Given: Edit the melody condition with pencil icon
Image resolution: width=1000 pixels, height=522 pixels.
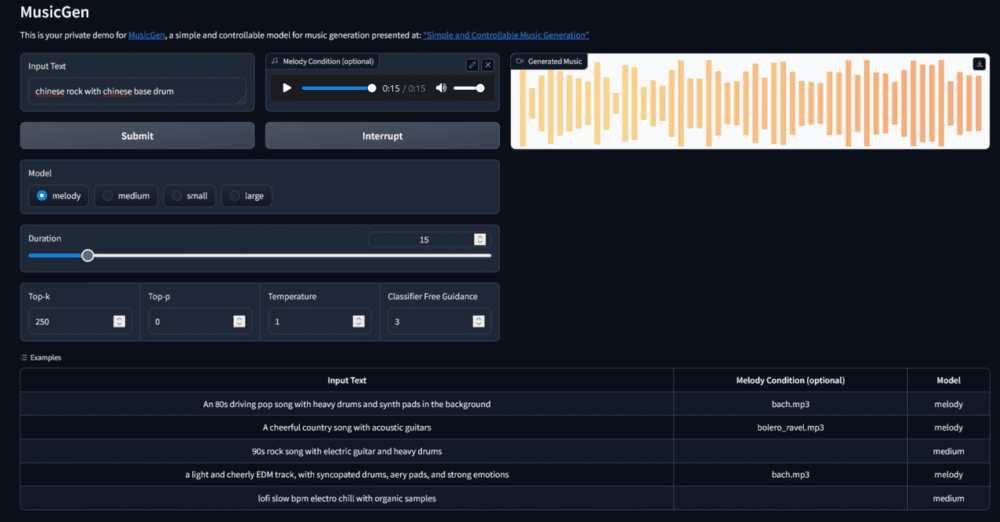Looking at the screenshot, I should tap(472, 65).
